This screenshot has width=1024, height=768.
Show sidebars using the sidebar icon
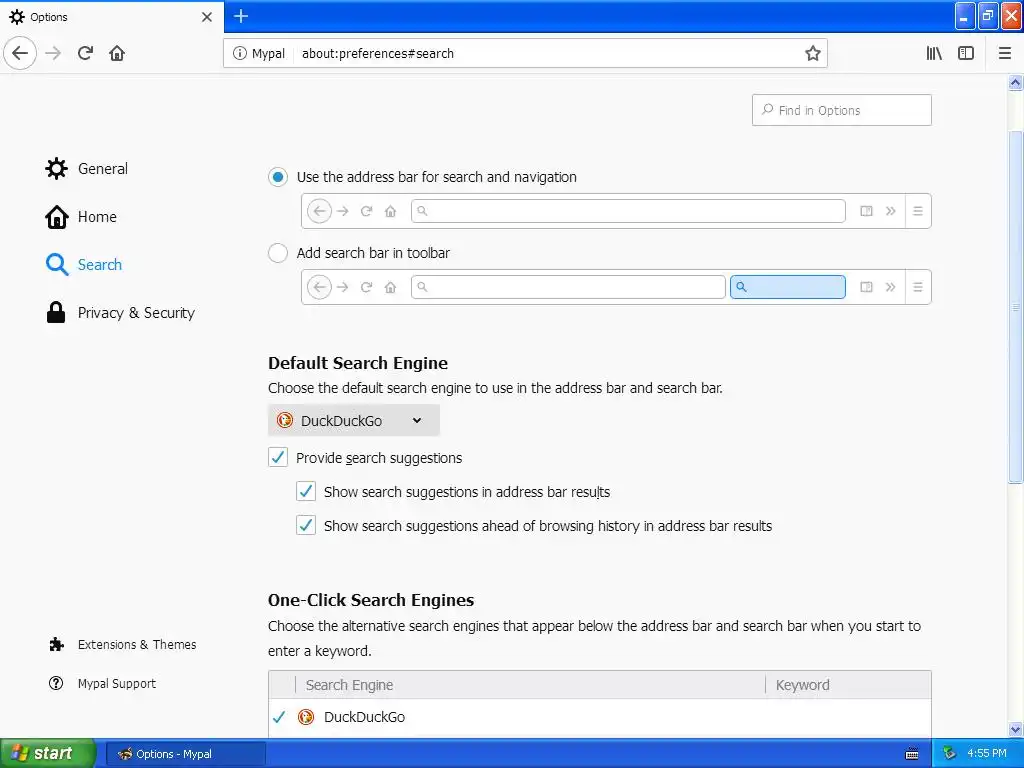click(966, 53)
